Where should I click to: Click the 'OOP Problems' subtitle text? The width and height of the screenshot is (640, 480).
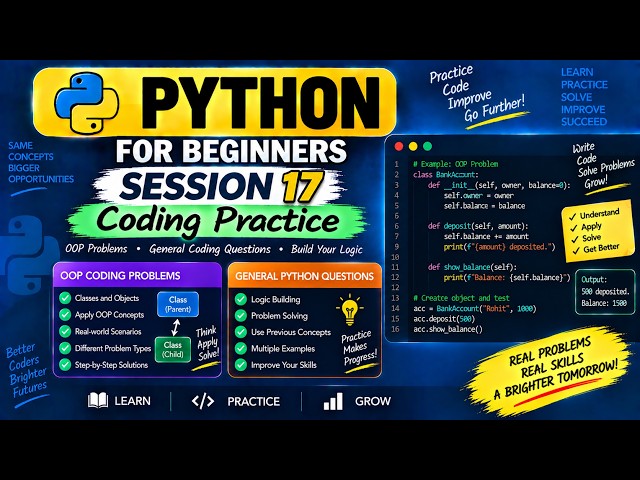(x=96, y=249)
